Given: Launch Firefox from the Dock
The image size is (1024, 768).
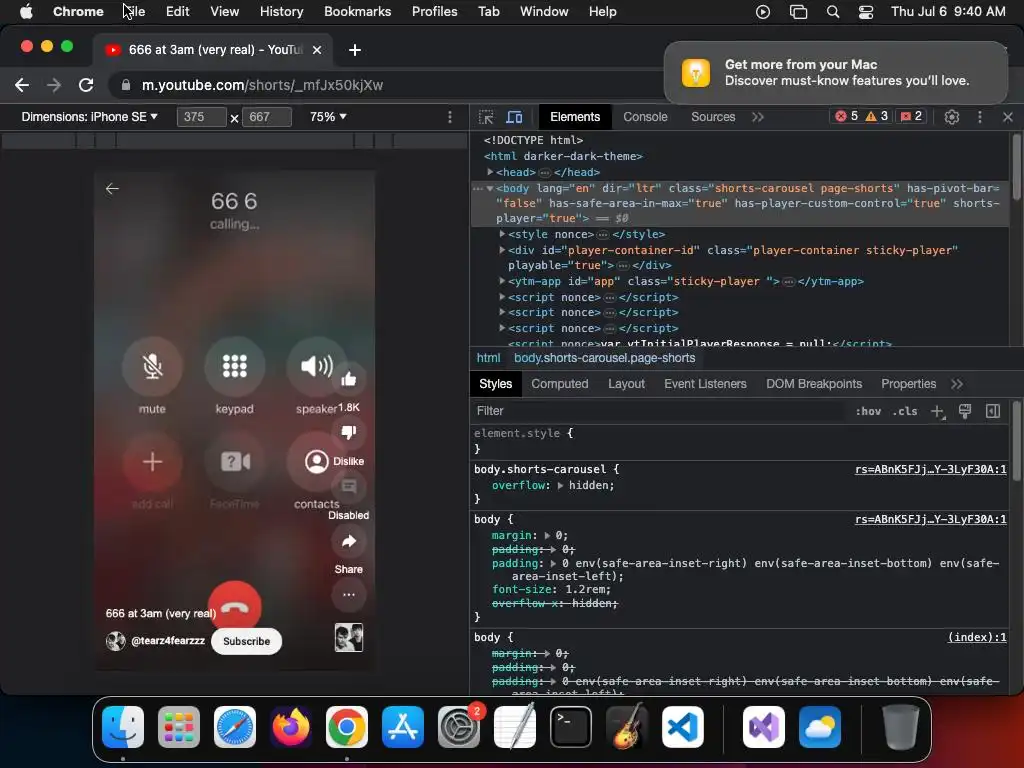Looking at the screenshot, I should (x=291, y=727).
